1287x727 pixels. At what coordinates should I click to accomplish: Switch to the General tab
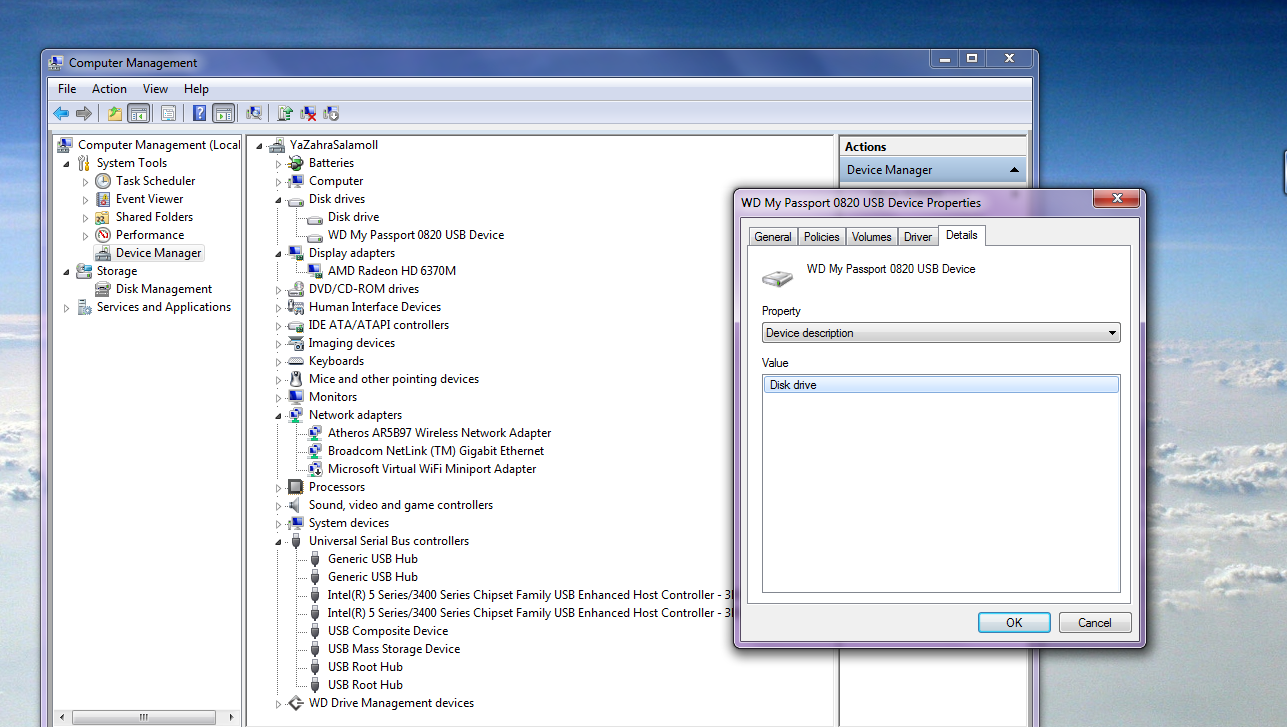tap(773, 237)
